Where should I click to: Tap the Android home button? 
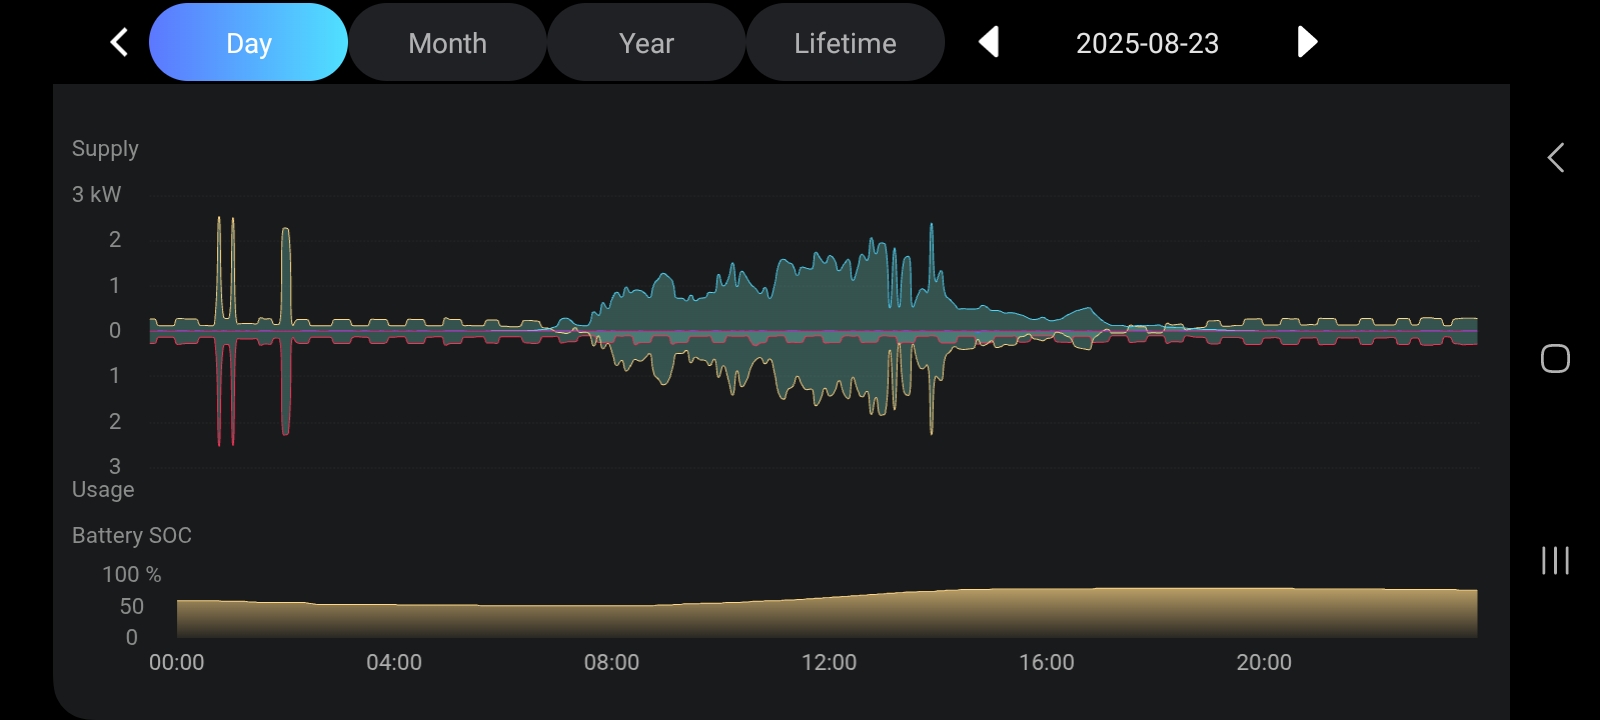tap(1555, 358)
